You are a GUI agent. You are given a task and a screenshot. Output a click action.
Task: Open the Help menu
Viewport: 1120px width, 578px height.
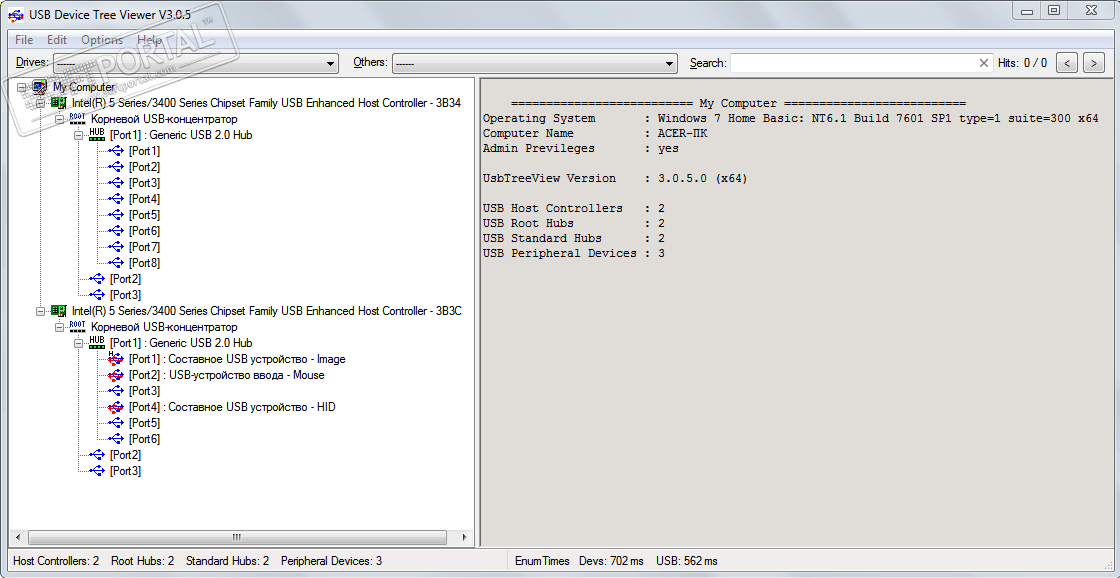click(149, 40)
